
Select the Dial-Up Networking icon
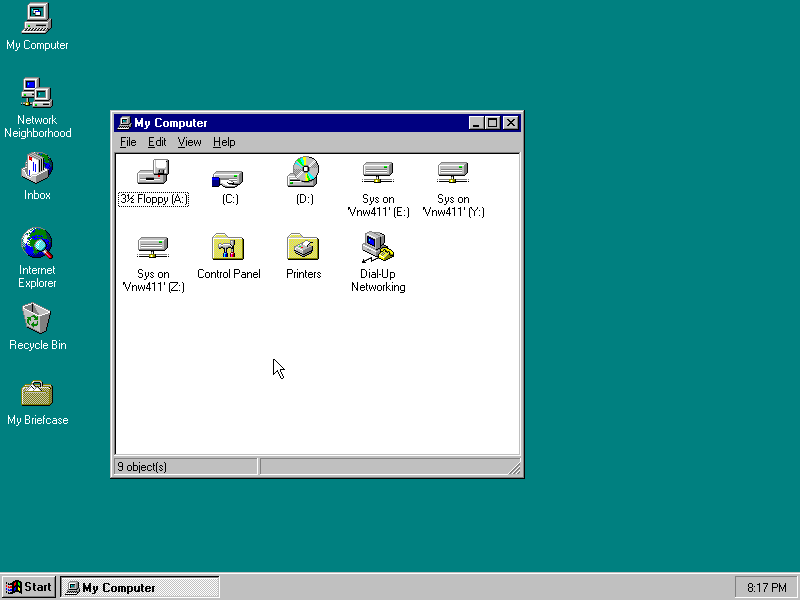(378, 247)
